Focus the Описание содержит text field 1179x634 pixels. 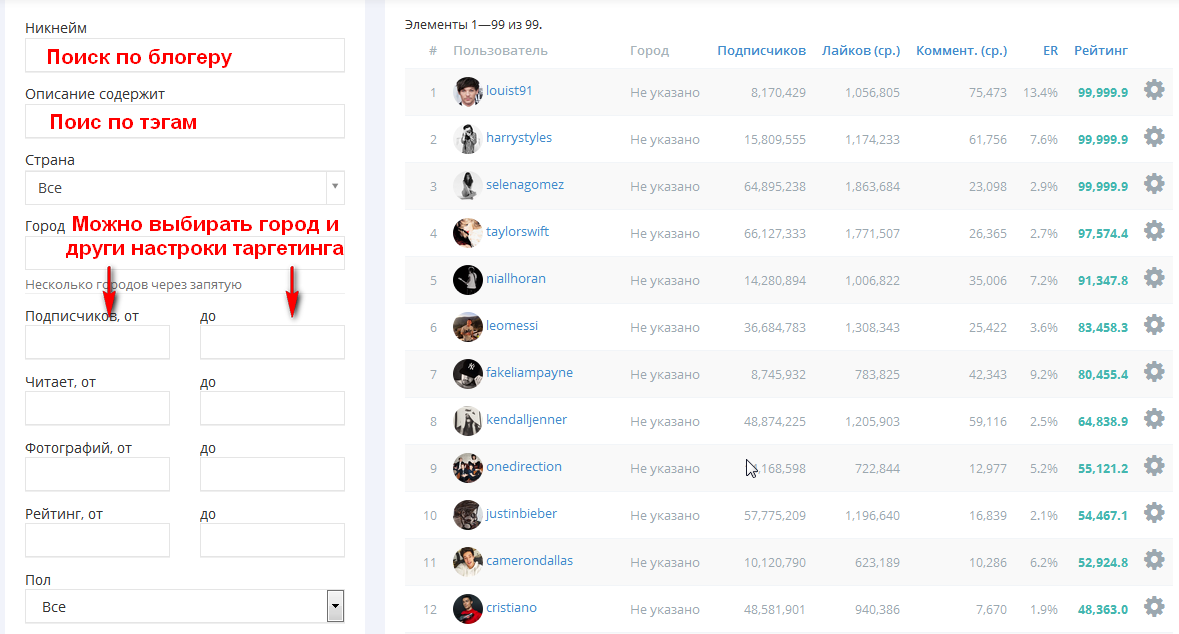(x=185, y=121)
